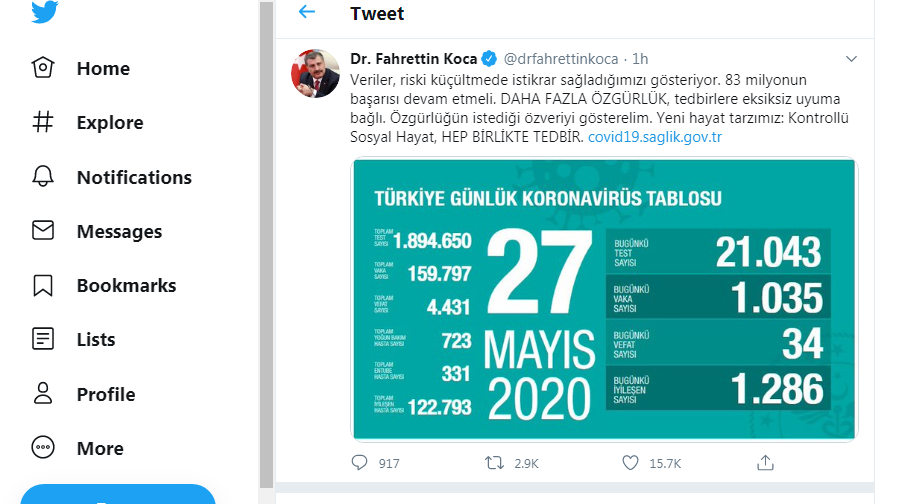Viewport: 900px width, 504px height.
Task: Retweet using the retweet arrows icon
Action: (x=494, y=463)
